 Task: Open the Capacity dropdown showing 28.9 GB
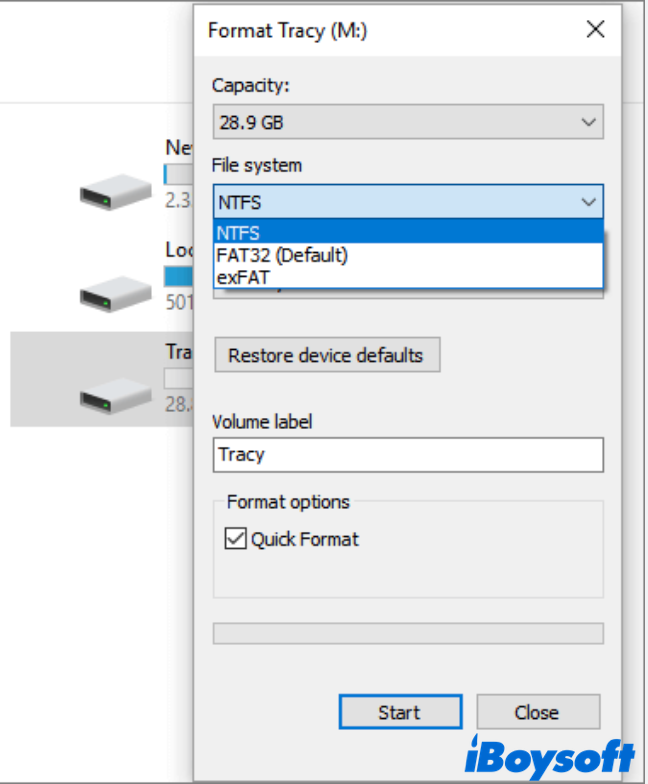click(x=408, y=123)
